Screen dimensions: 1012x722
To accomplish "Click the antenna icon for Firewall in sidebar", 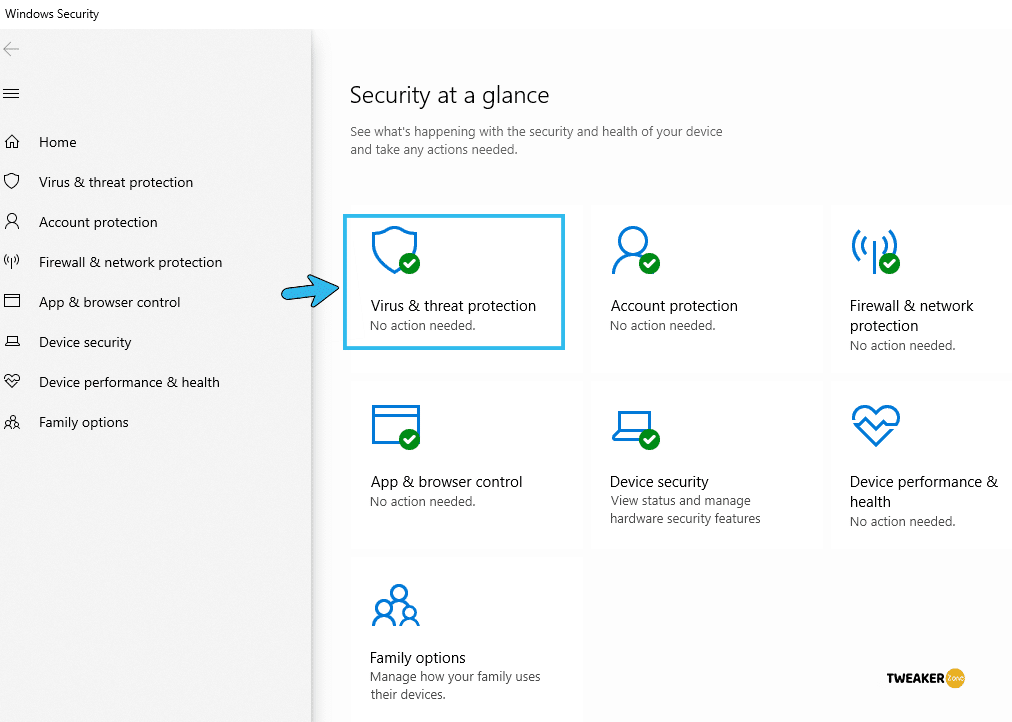I will pos(12,261).
